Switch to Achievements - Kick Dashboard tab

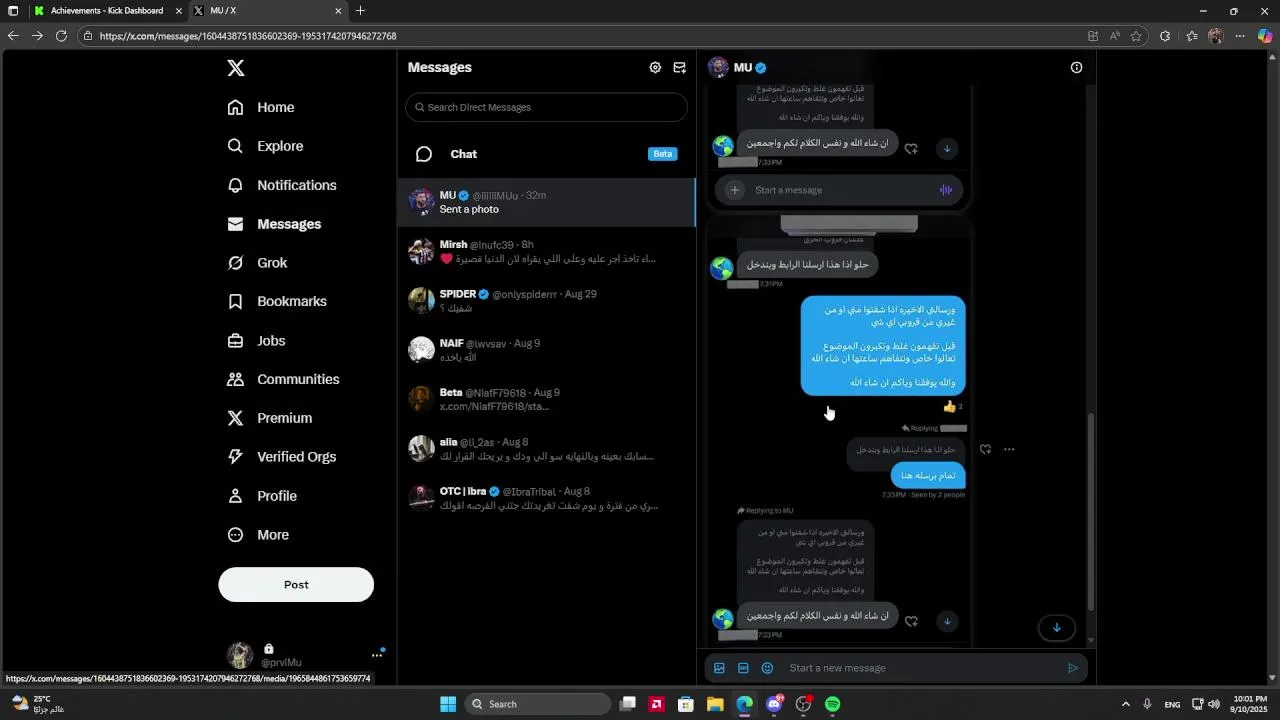pos(107,11)
